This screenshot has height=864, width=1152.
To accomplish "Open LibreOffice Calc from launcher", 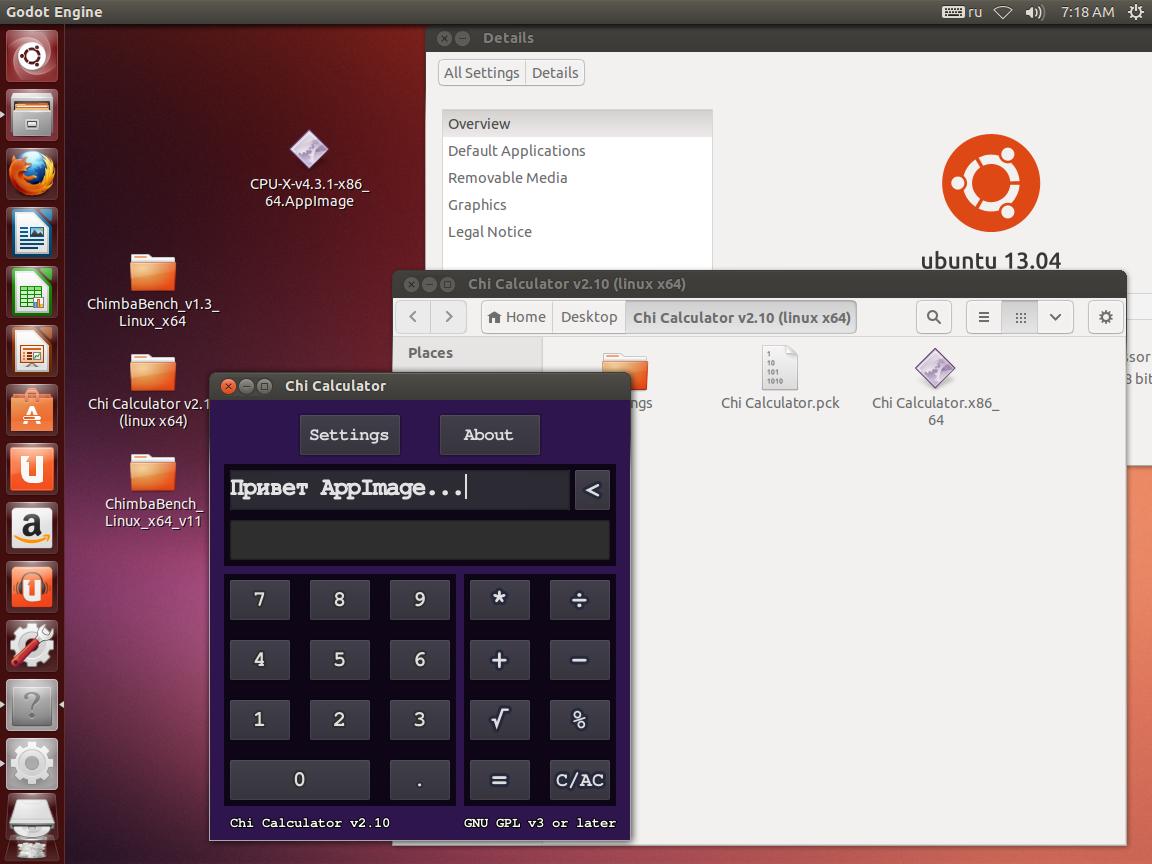I will point(32,292).
